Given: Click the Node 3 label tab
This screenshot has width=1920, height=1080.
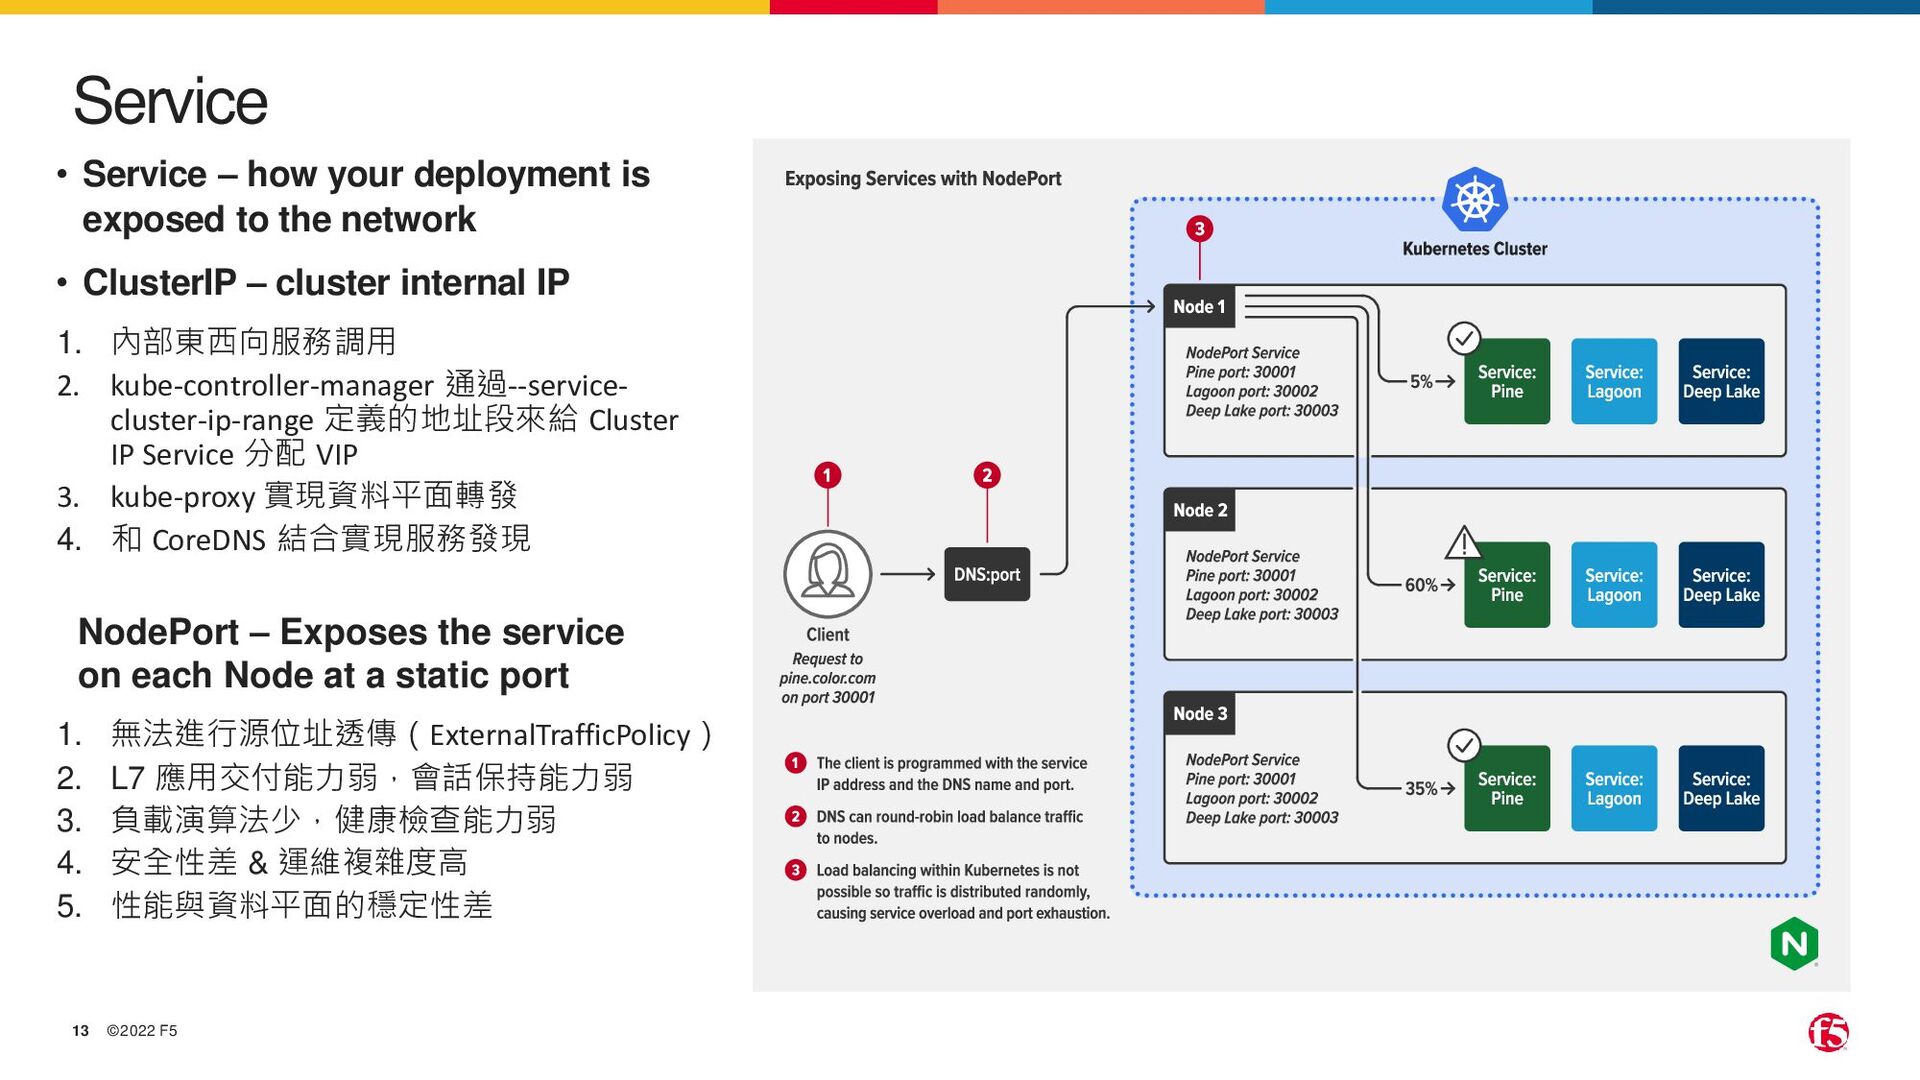Looking at the screenshot, I should (x=1199, y=714).
